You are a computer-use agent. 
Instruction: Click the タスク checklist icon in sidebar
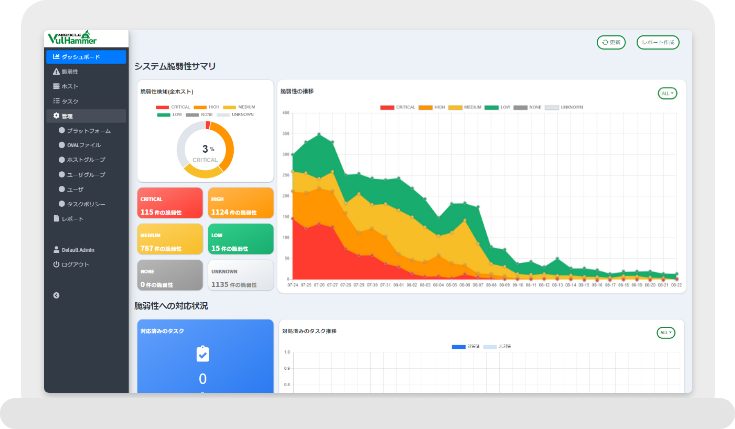click(56, 101)
